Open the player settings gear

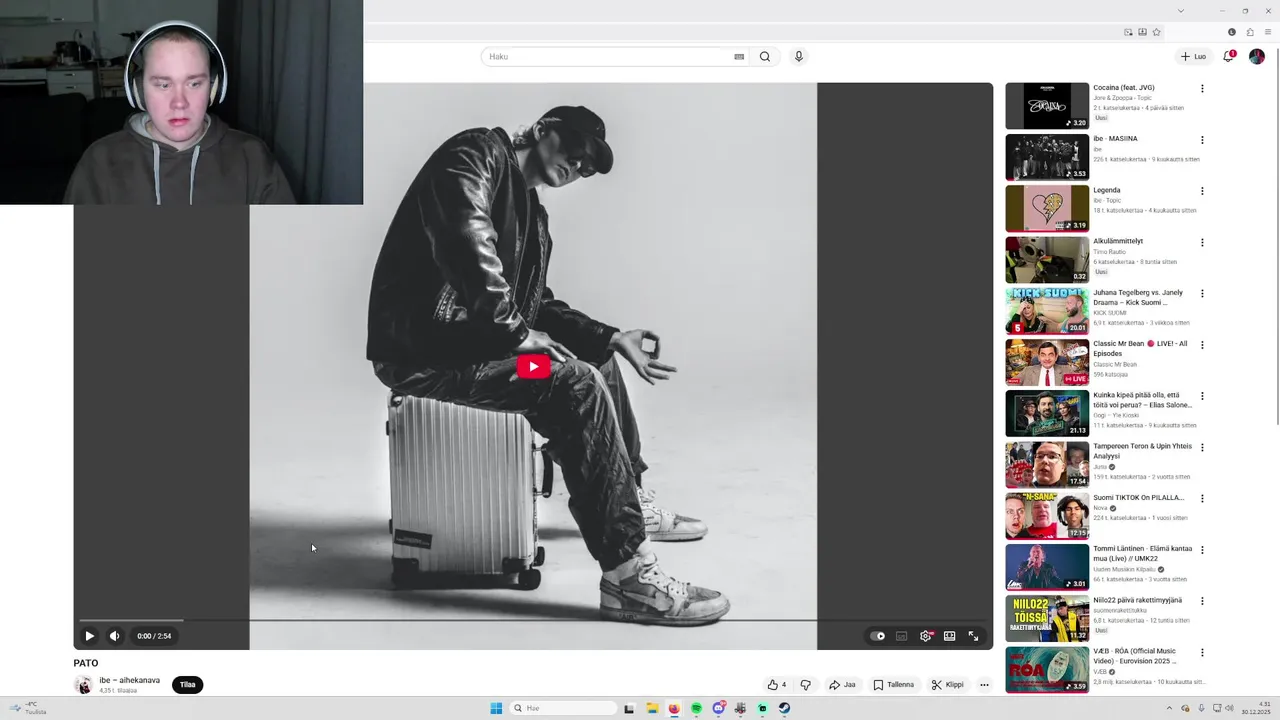926,636
